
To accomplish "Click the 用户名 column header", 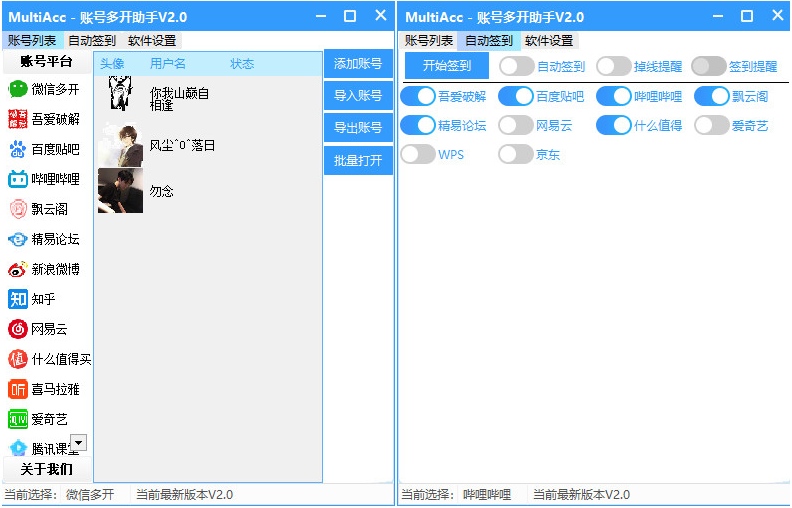I will [x=168, y=64].
